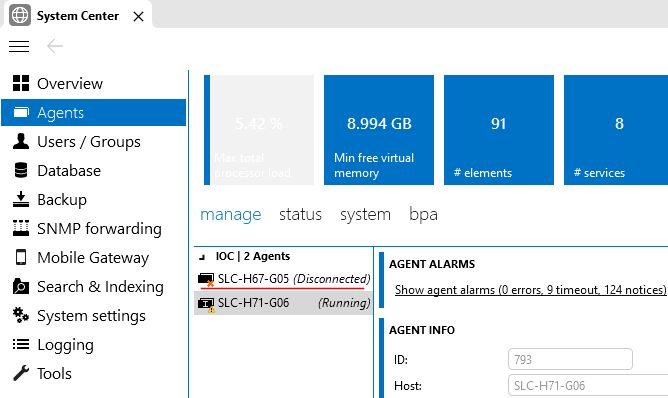Switch to the system tab

(x=365, y=214)
